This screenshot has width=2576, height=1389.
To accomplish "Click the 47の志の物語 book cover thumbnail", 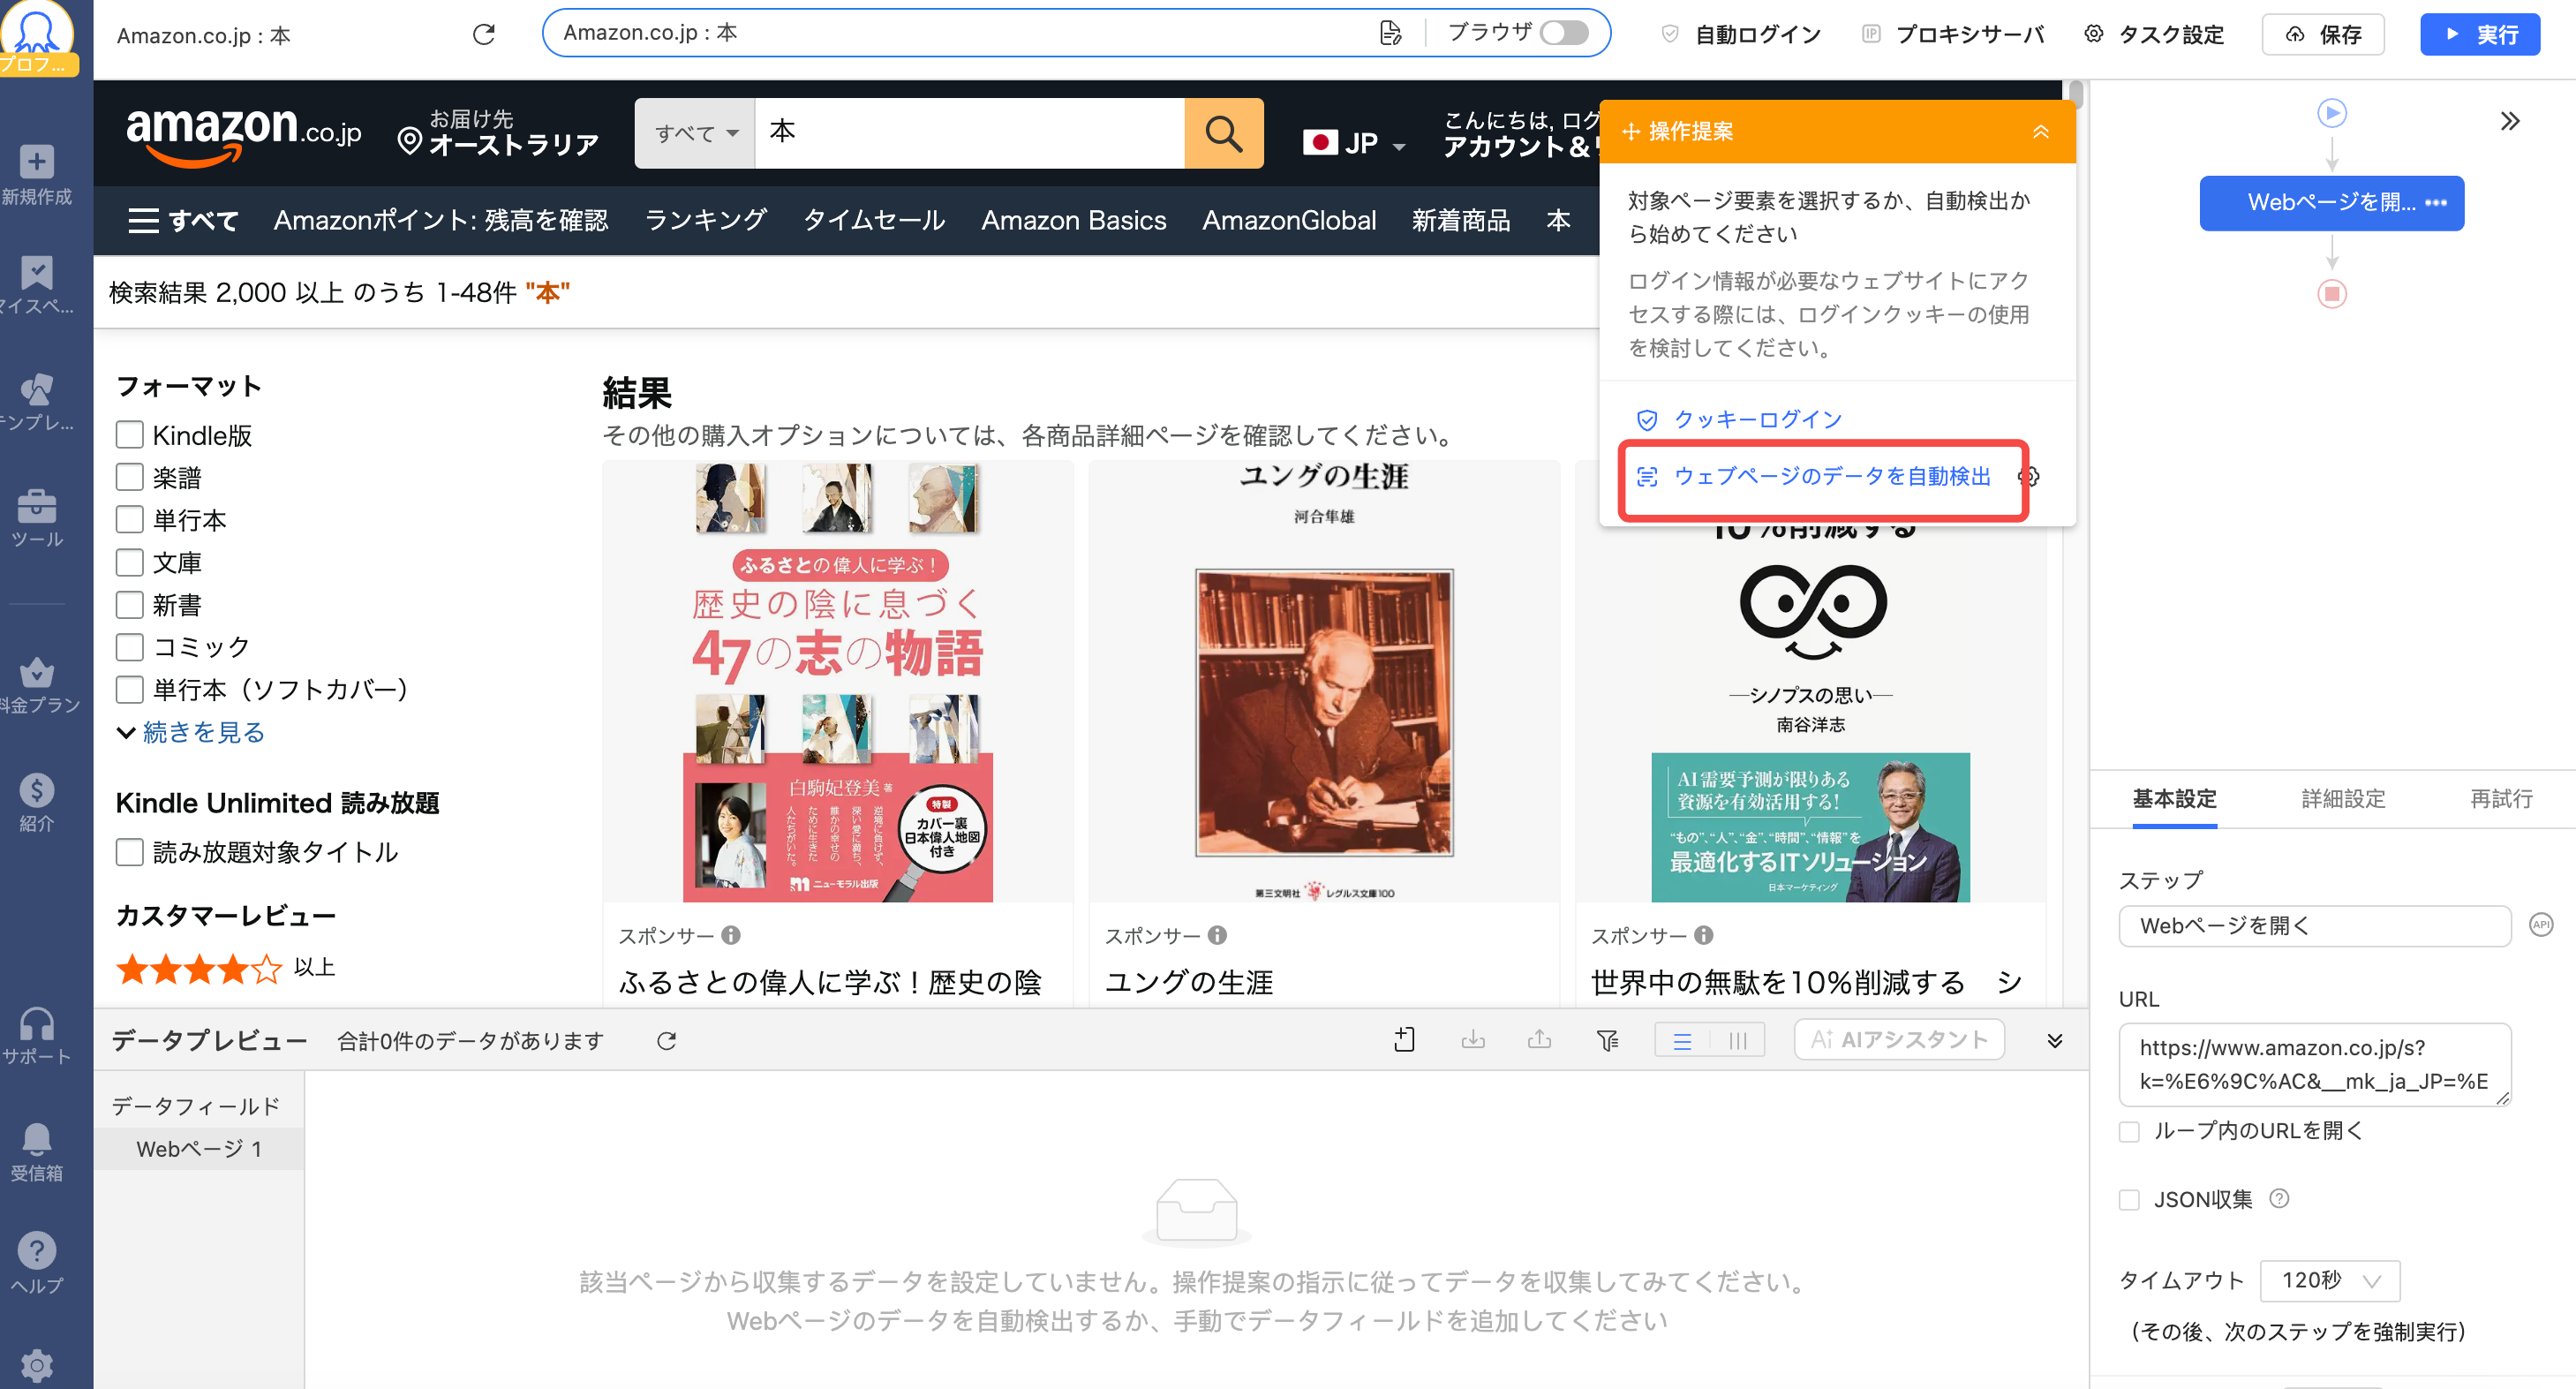I will (x=838, y=683).
